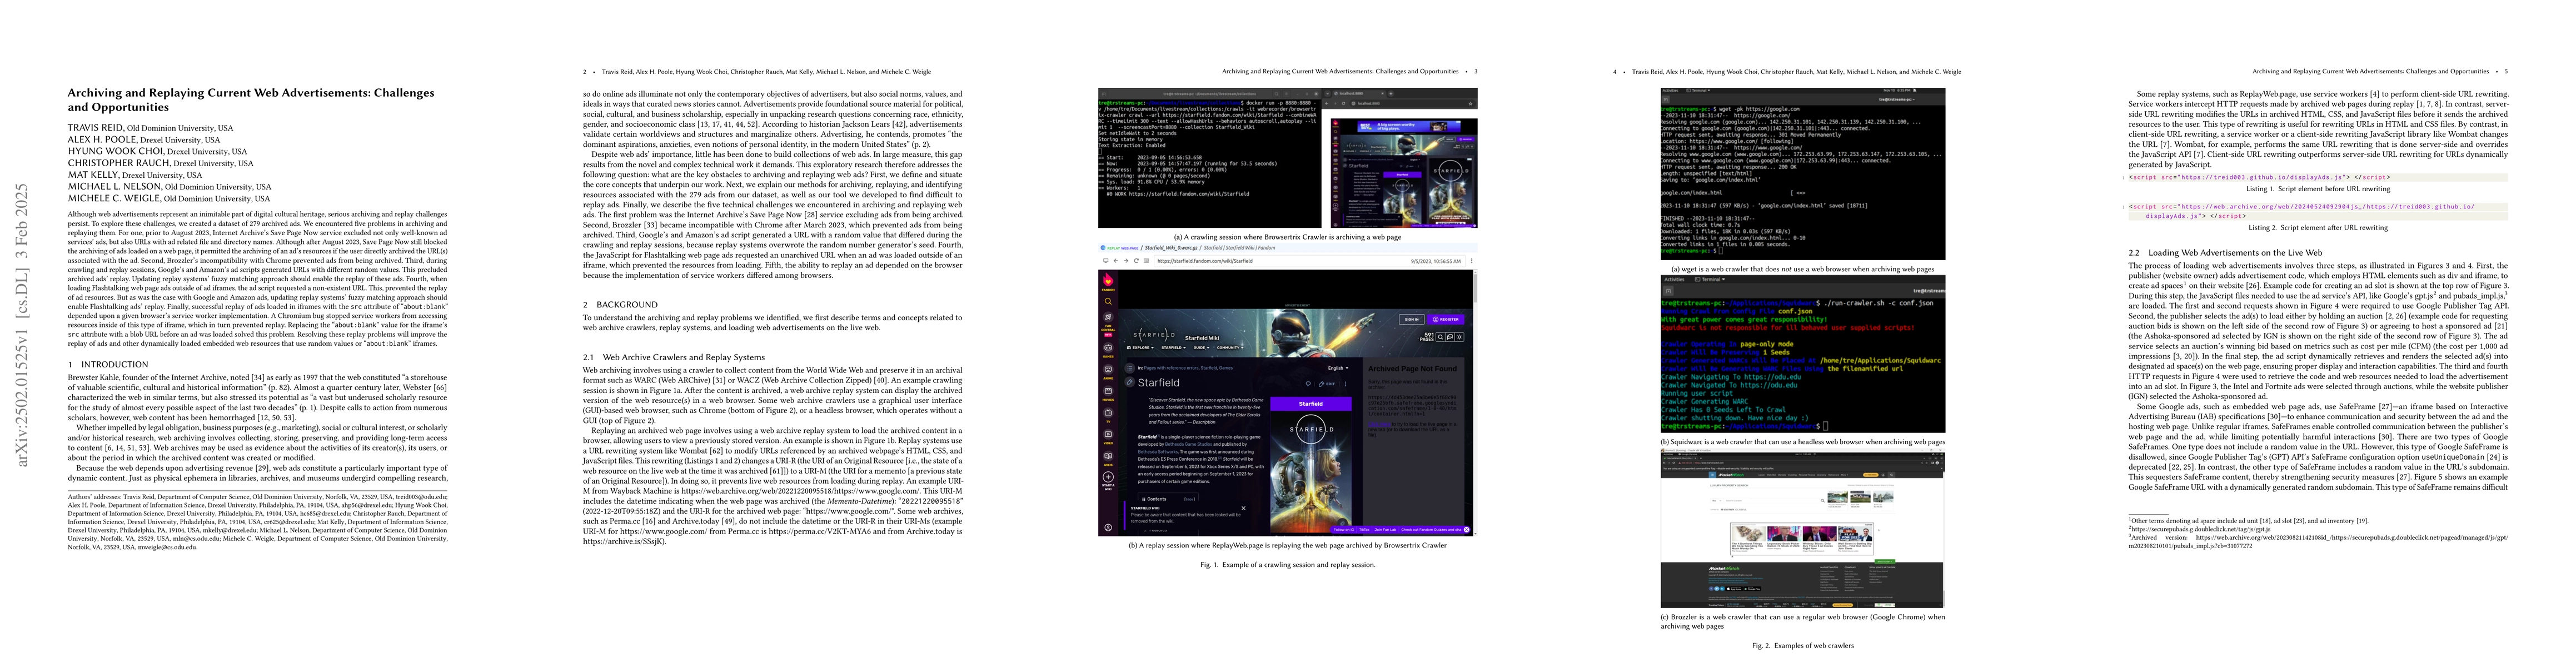The width and height of the screenshot is (2576, 667).
Task: Click the REGISTER button in figure
Action: [1446, 320]
